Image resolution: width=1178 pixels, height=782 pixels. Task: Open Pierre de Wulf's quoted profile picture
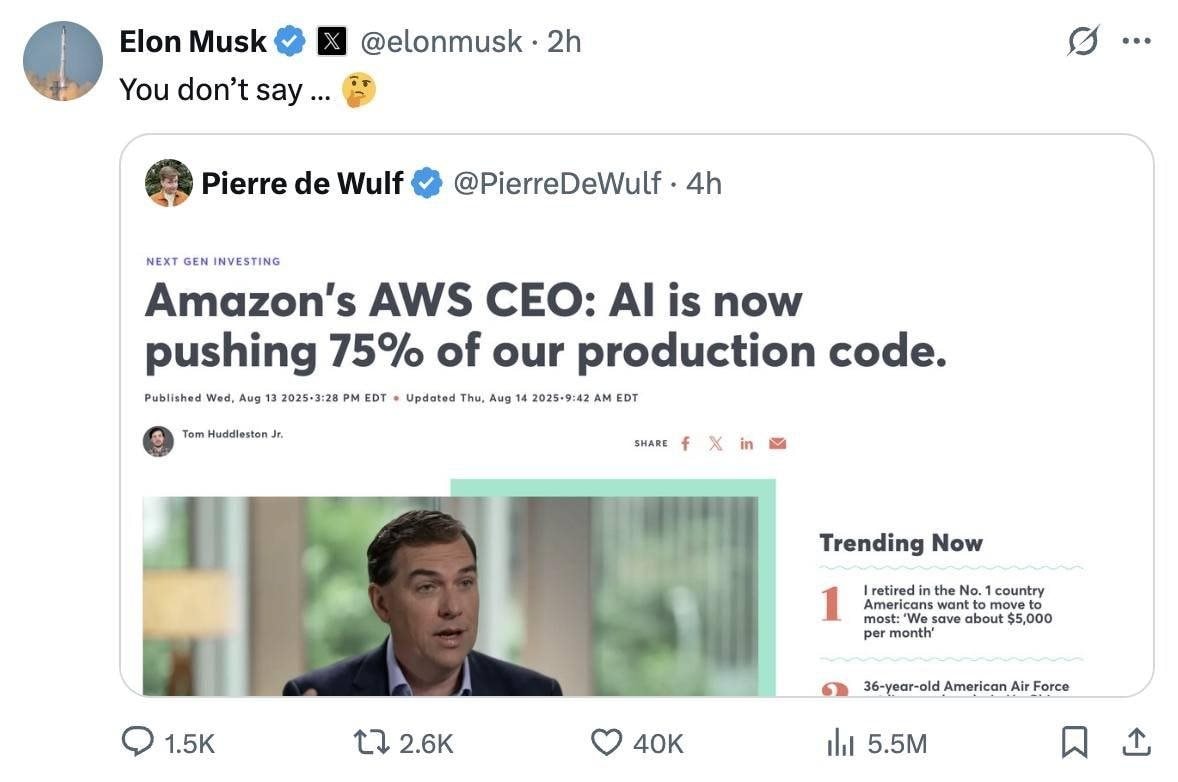click(169, 183)
